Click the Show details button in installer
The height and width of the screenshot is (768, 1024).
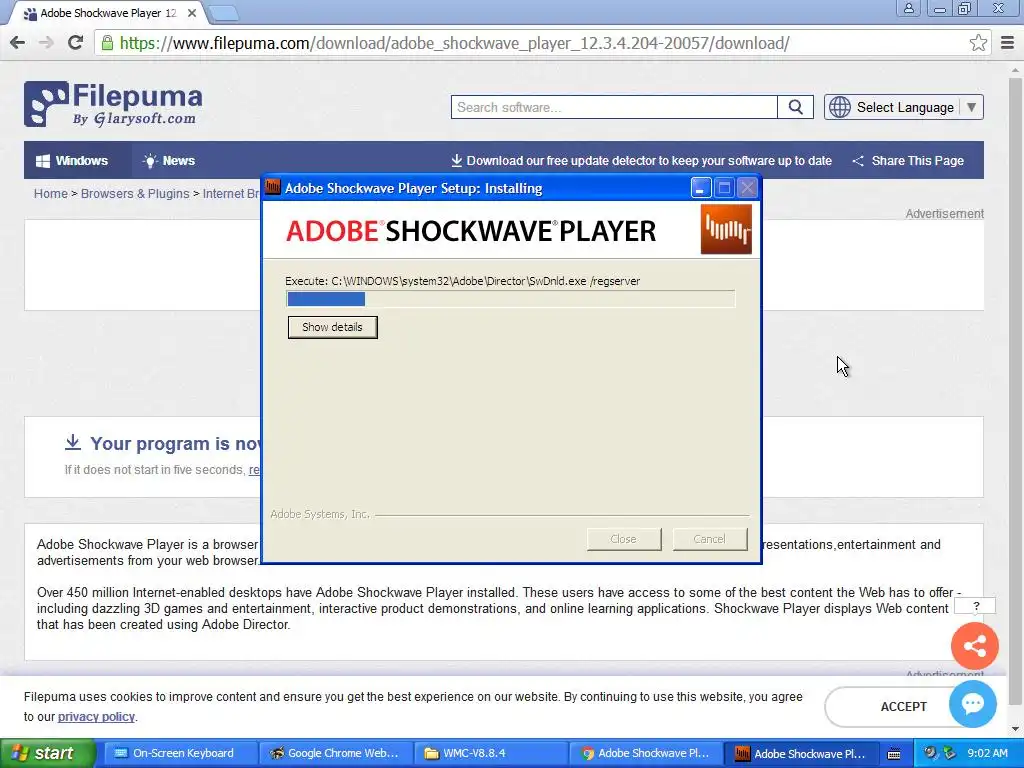tap(332, 327)
